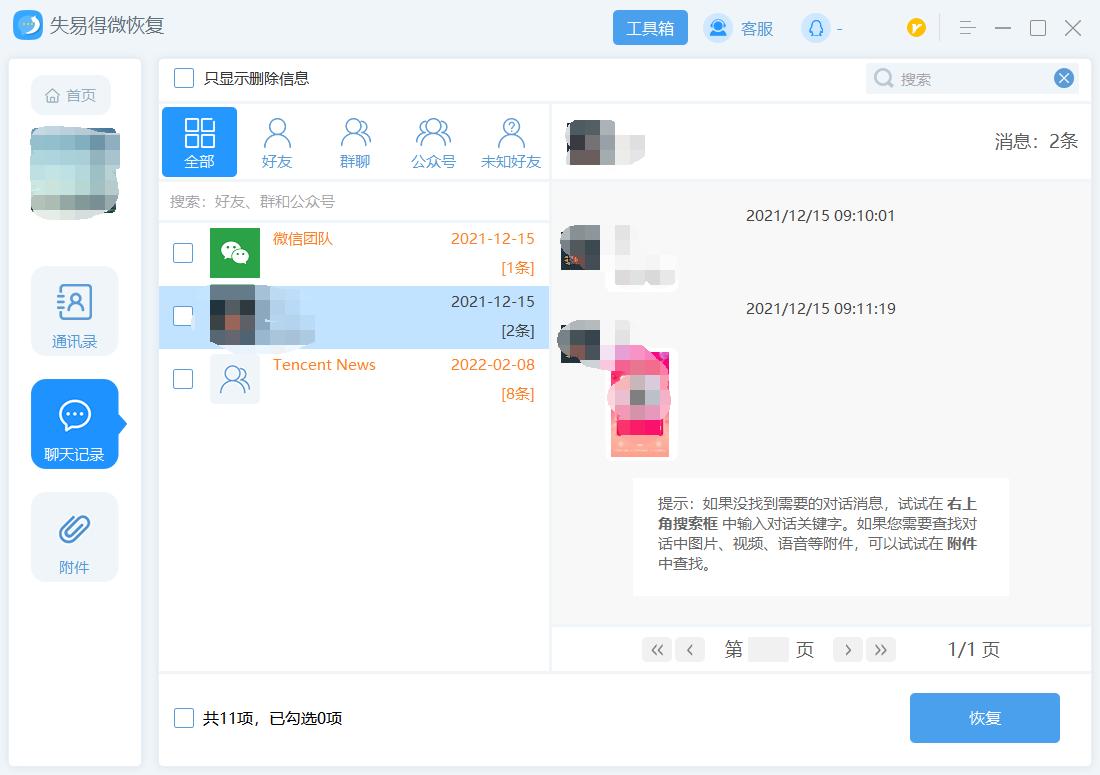This screenshot has width=1100, height=775.
Task: Jump to the last page
Action: click(x=881, y=649)
